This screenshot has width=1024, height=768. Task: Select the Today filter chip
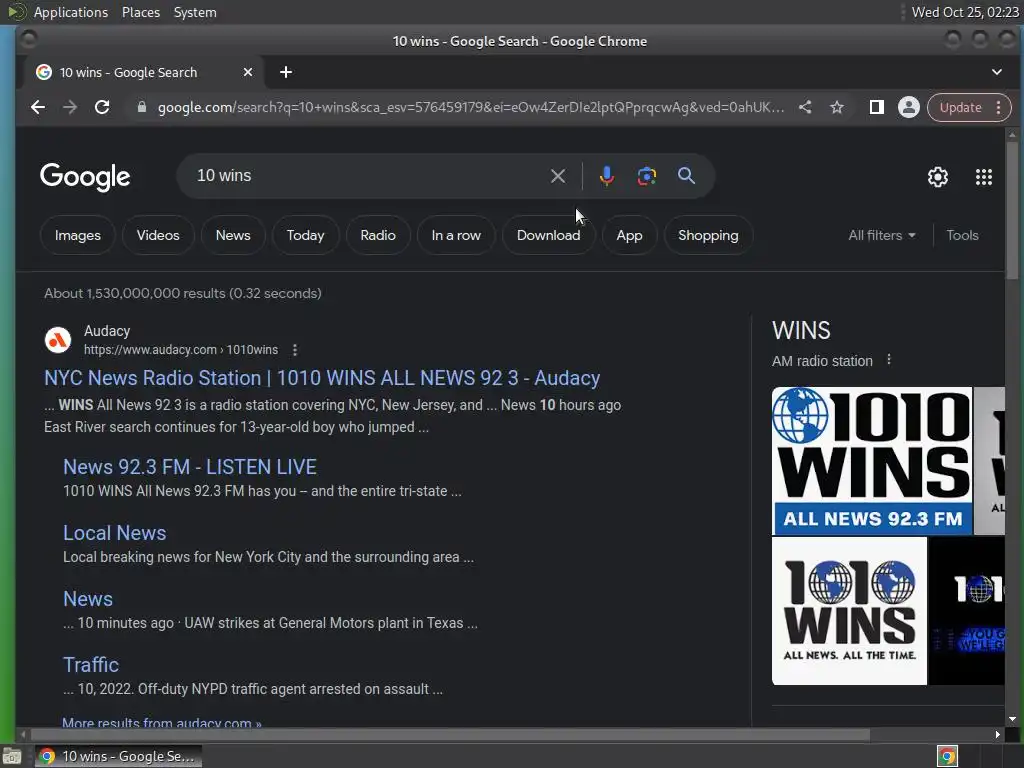pyautogui.click(x=305, y=235)
